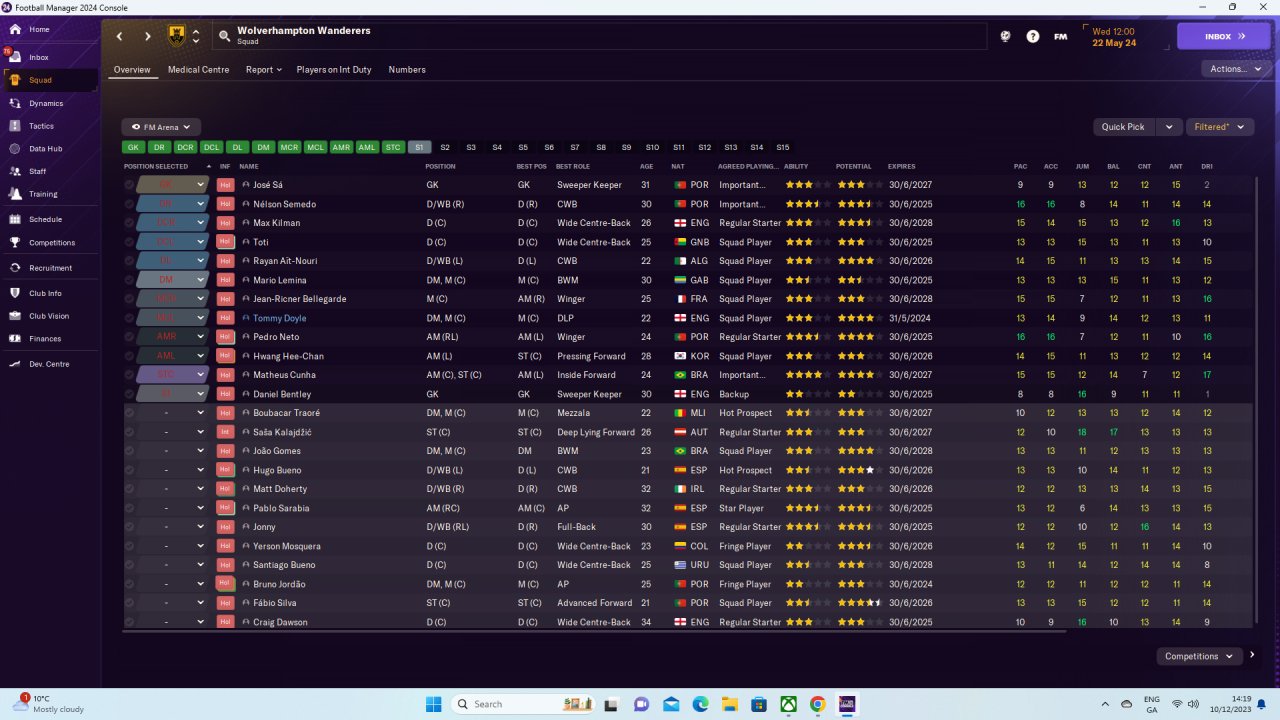Toggle selection circle for Craig Dawson
The height and width of the screenshot is (720, 1280).
click(129, 622)
